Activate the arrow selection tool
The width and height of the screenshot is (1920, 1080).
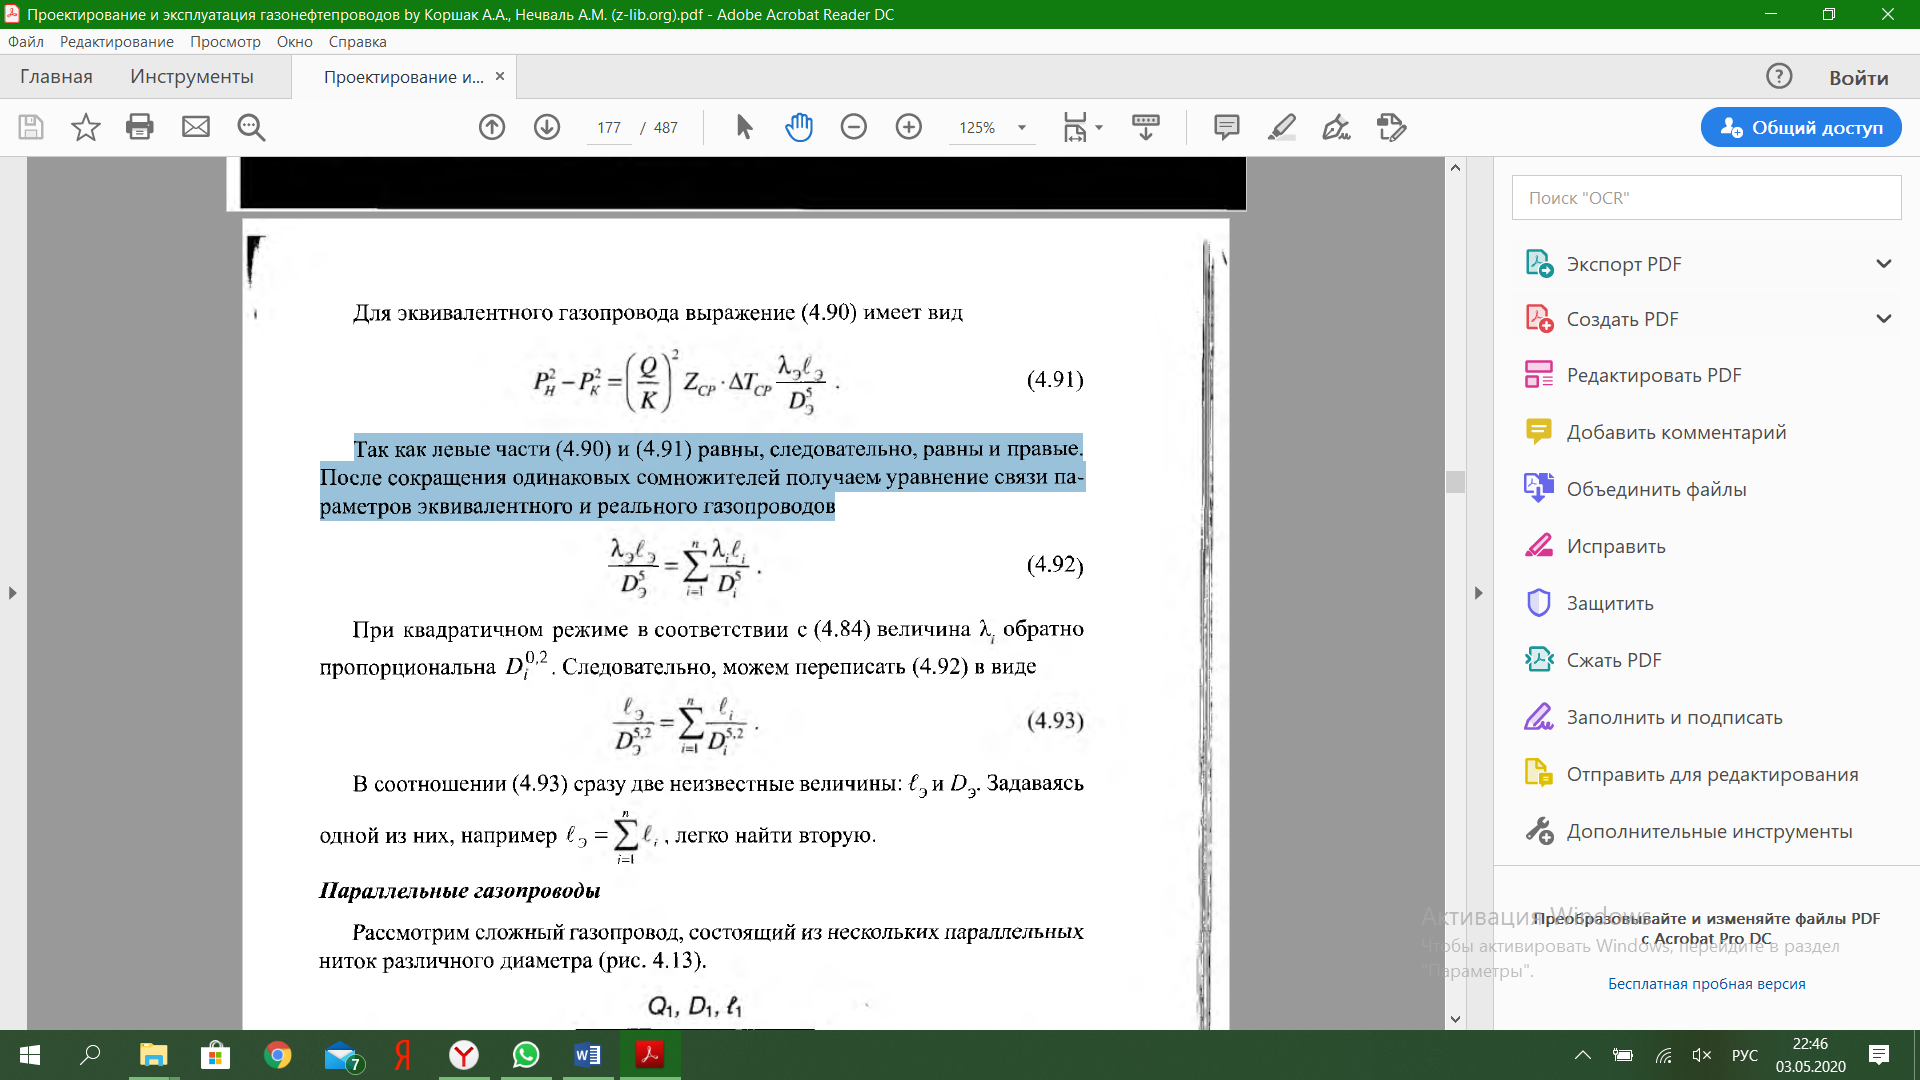tap(744, 127)
